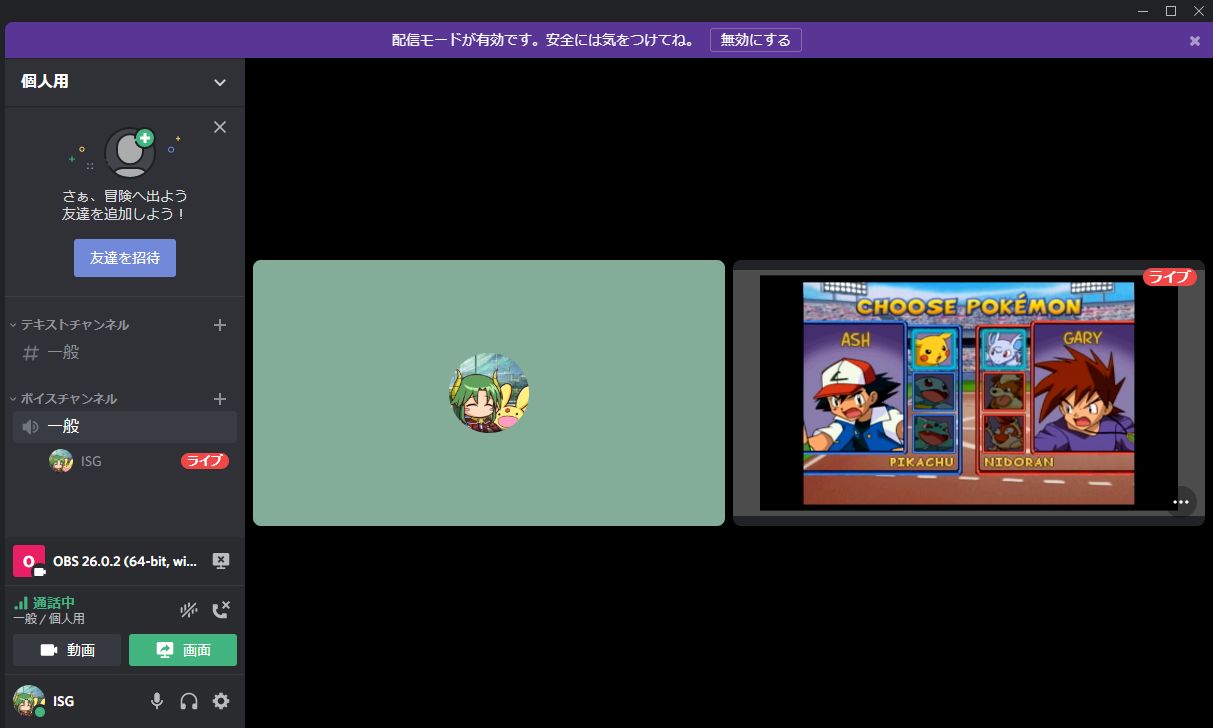The width and height of the screenshot is (1213, 728).
Task: Click the signal bars connection icon
Action: pos(21,603)
